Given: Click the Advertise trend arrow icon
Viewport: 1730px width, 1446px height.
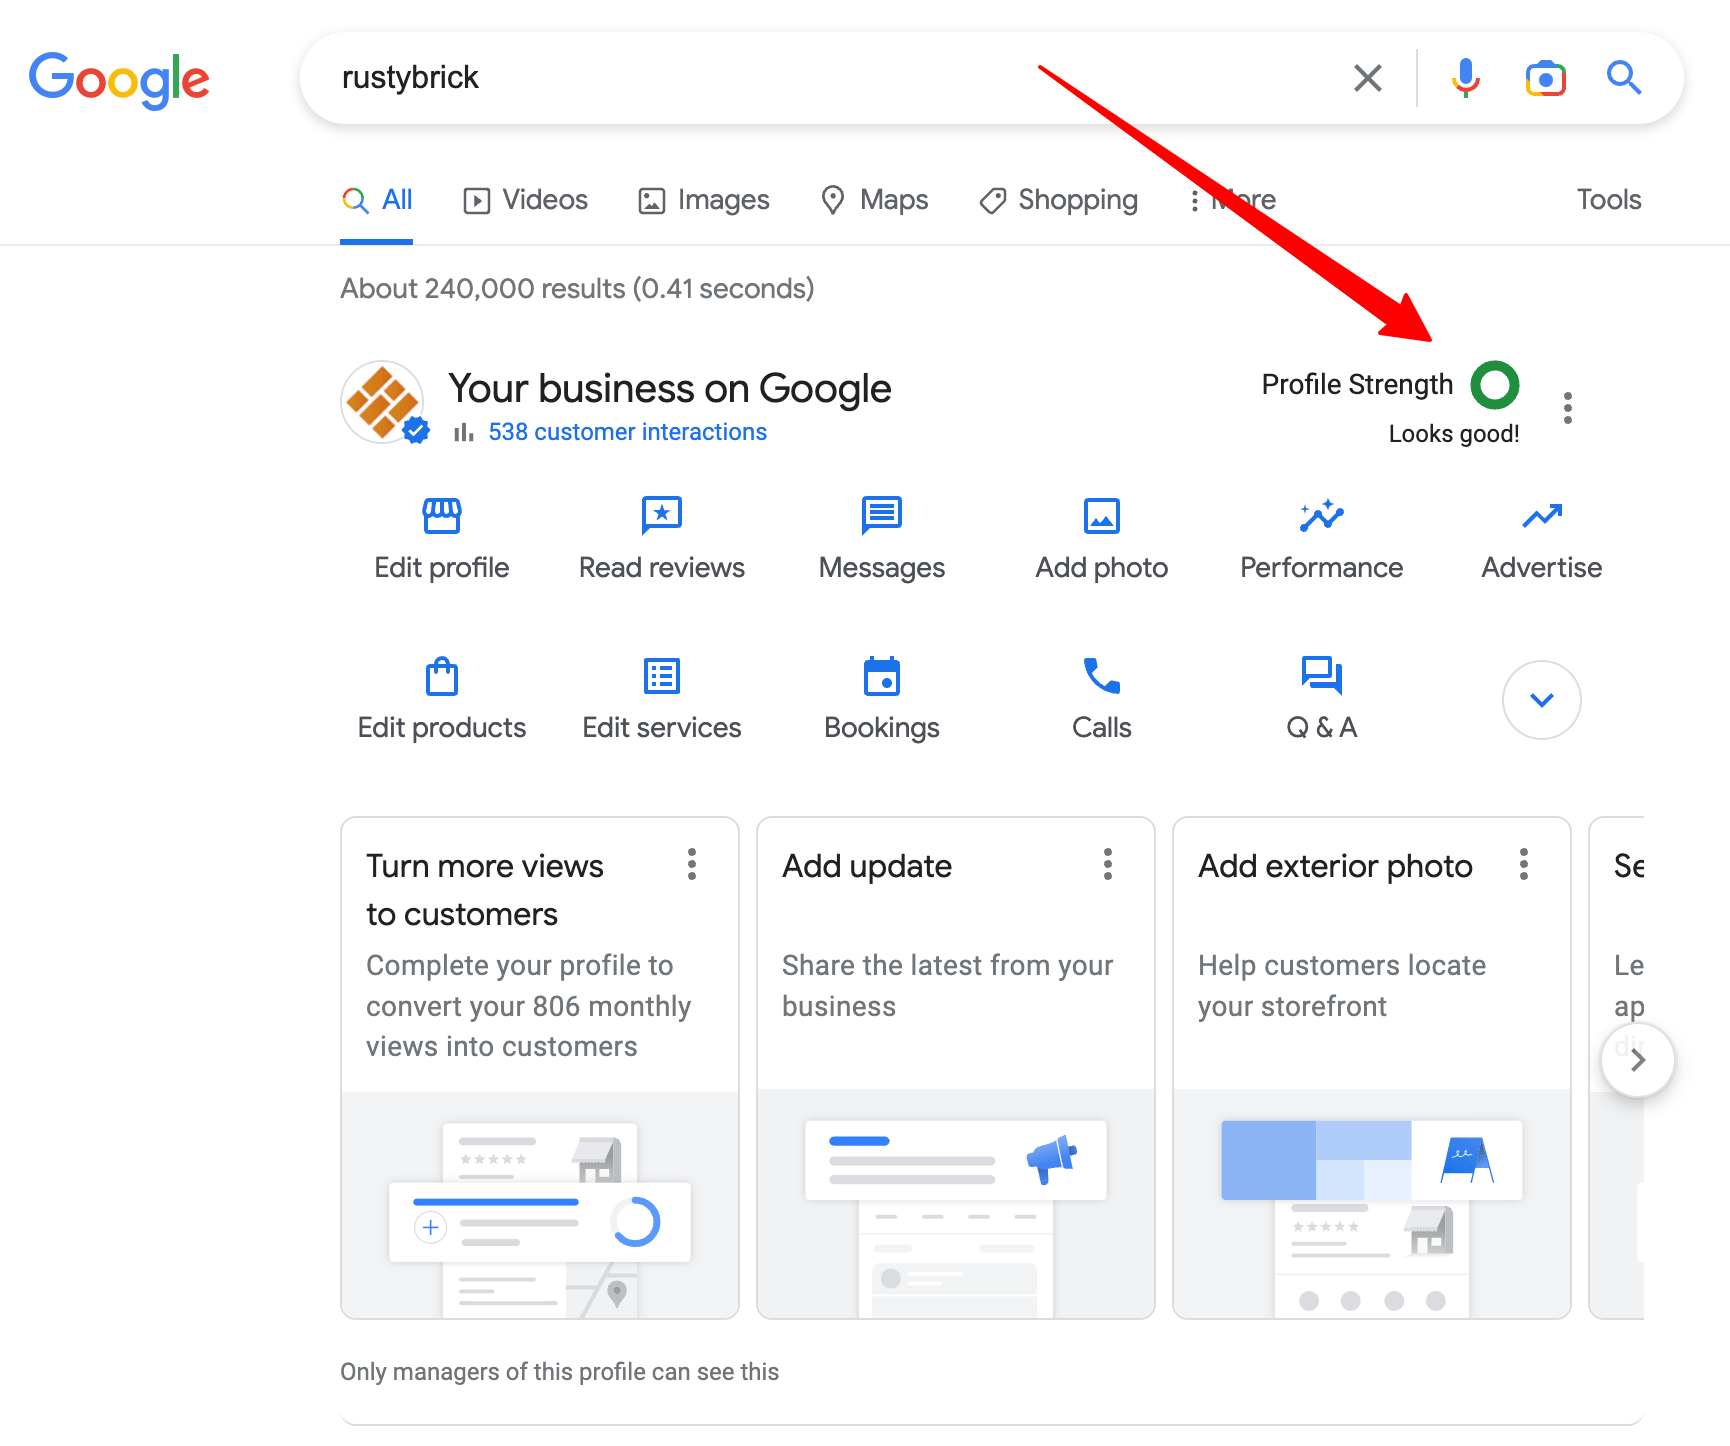Looking at the screenshot, I should click(1541, 516).
